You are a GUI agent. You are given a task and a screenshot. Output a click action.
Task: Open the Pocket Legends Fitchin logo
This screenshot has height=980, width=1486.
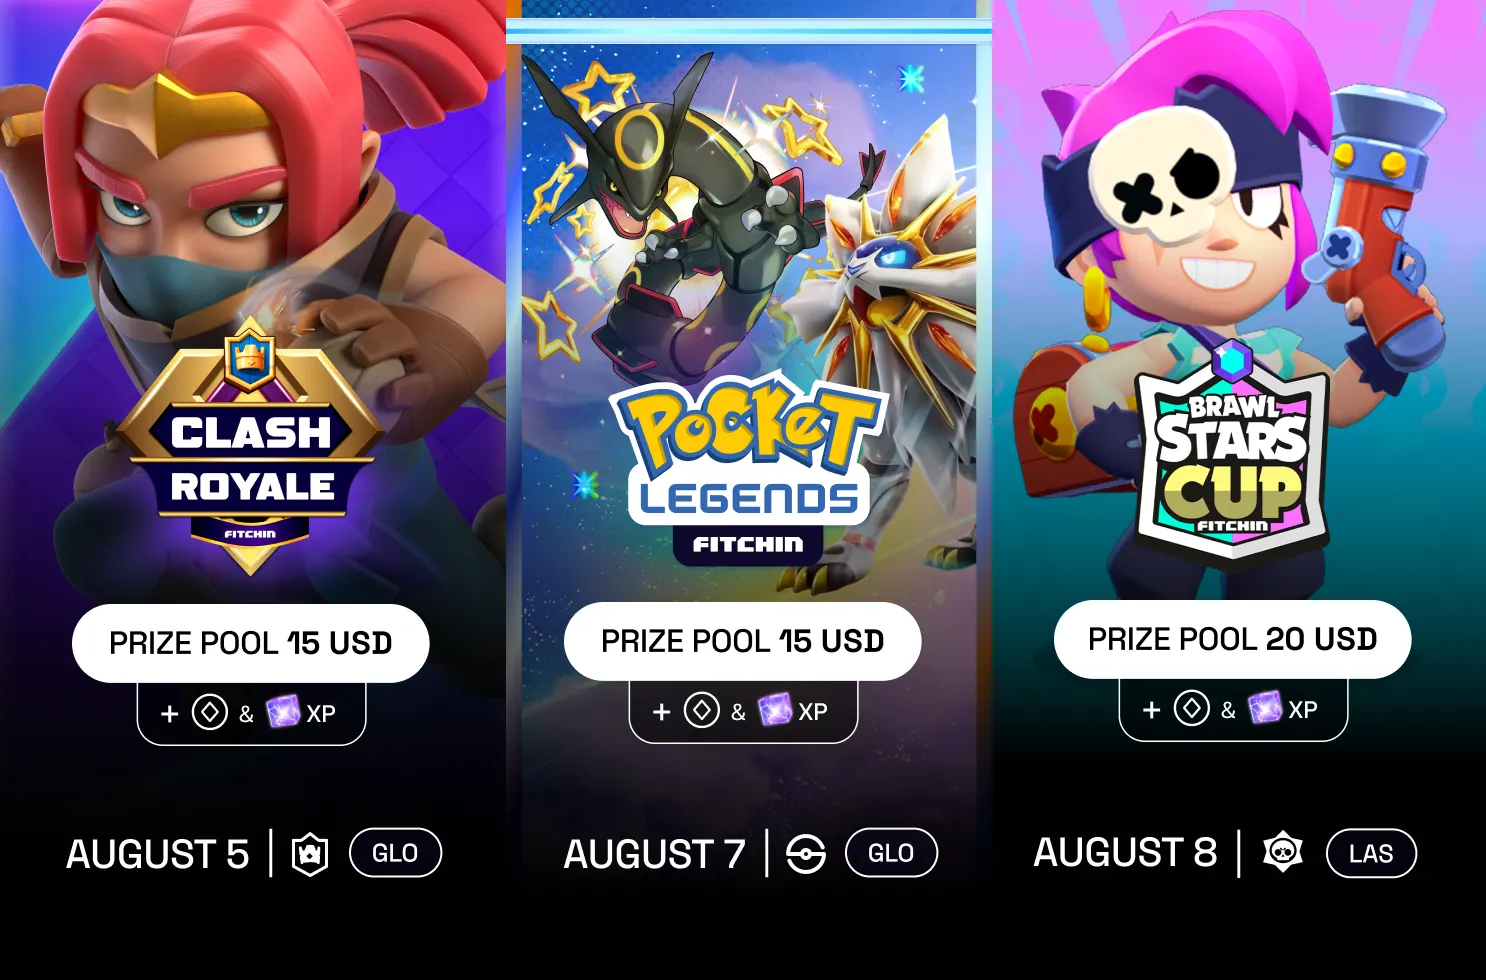pos(748,470)
